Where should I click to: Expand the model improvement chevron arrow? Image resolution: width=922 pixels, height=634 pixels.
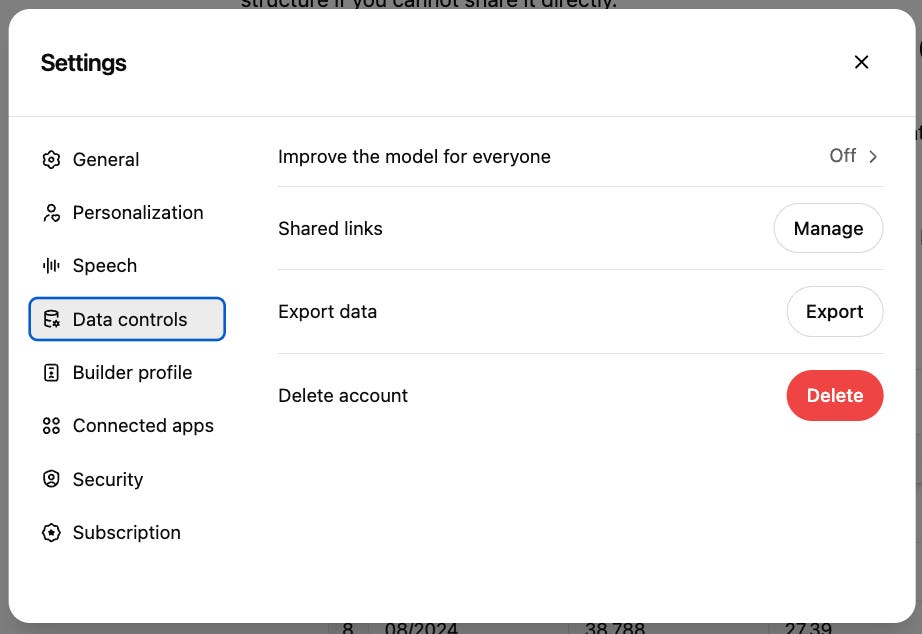(873, 156)
